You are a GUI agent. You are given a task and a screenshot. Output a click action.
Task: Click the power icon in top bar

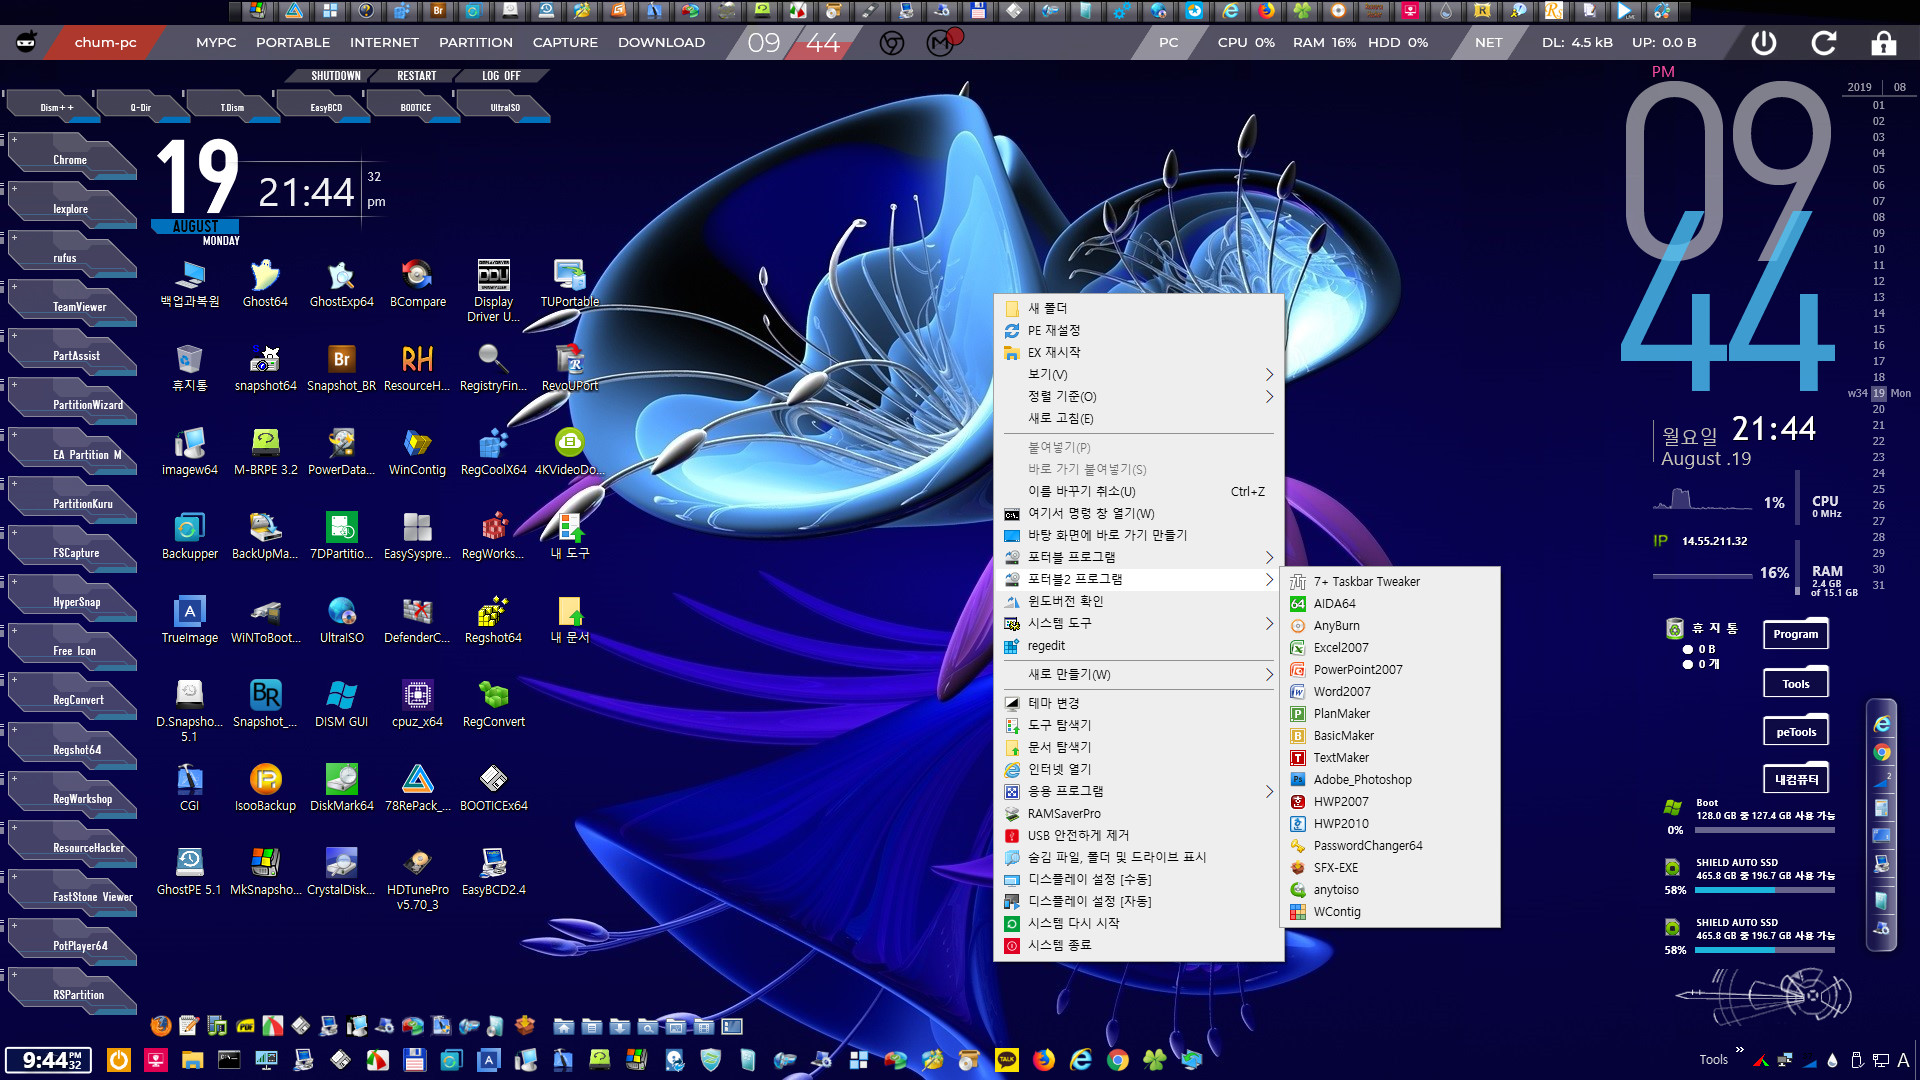click(1764, 43)
